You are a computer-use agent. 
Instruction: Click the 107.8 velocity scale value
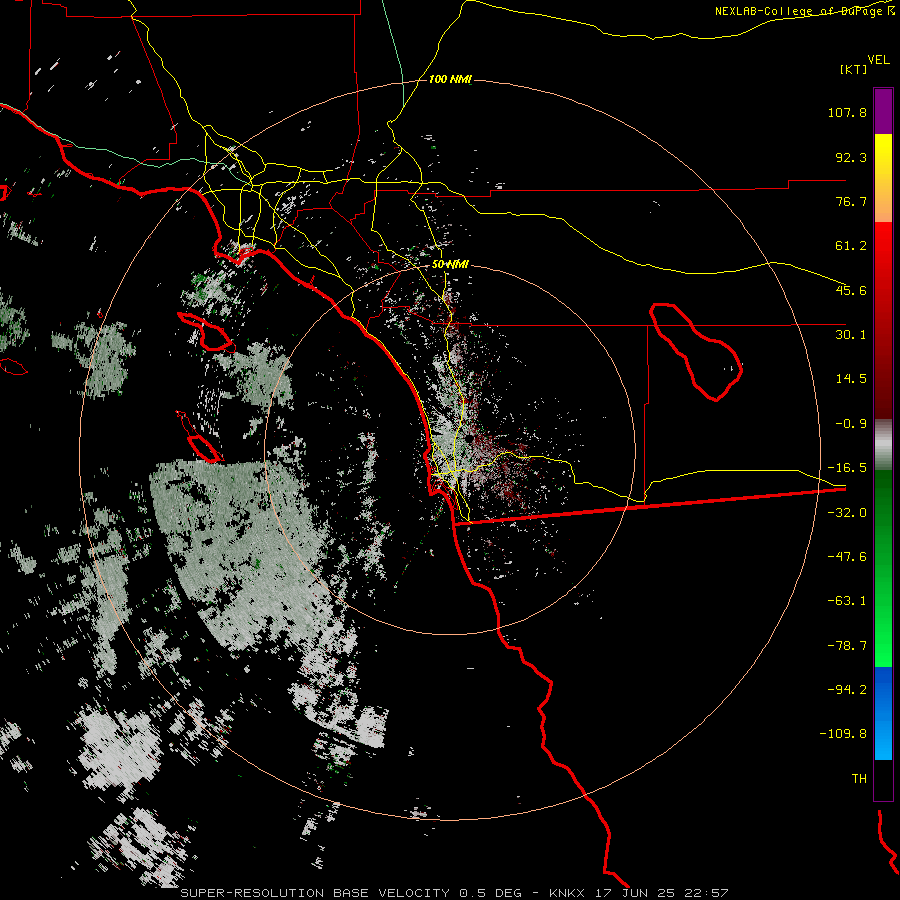847,112
